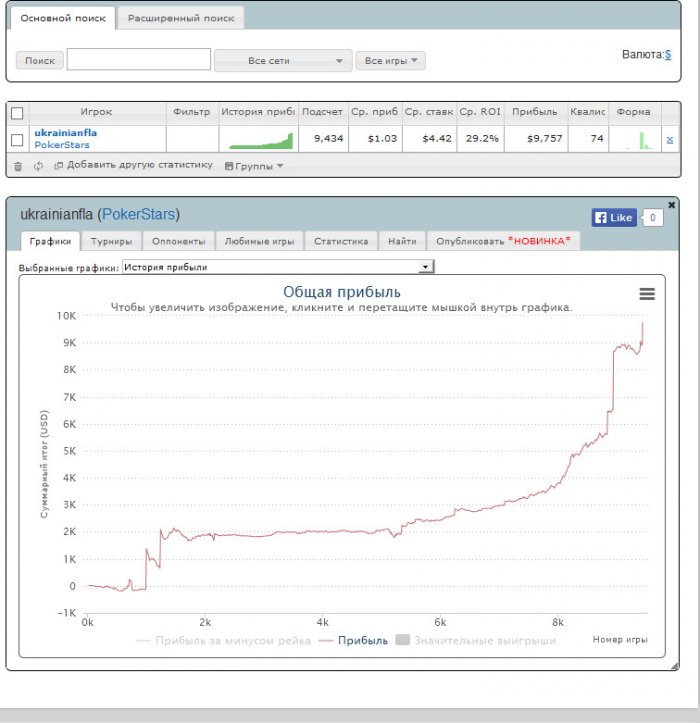Switch to the Расширенный поиск tab
Viewport: 700px width, 723px height.
click(x=181, y=18)
